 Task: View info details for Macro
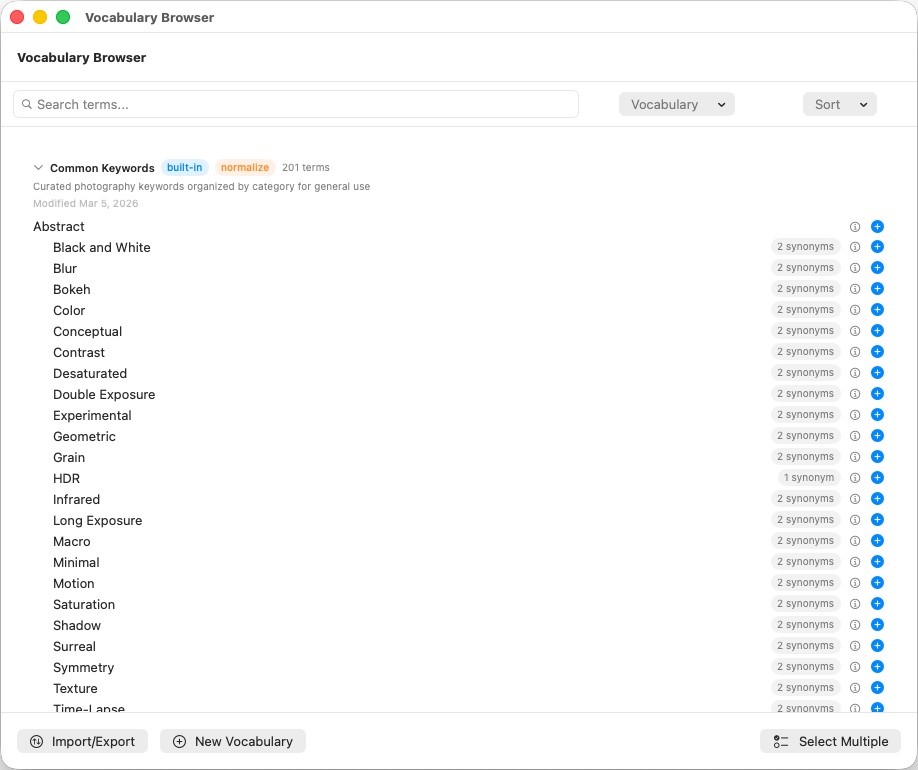[x=855, y=540]
